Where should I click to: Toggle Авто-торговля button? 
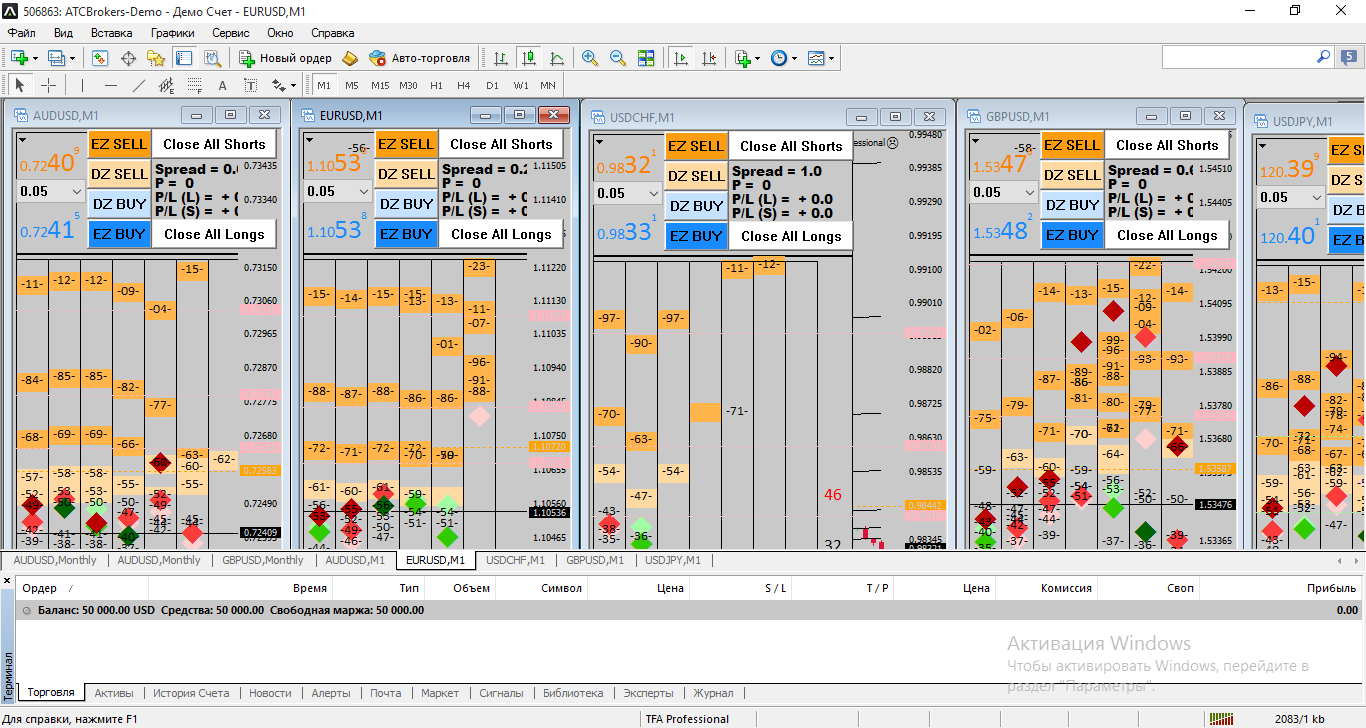click(420, 58)
